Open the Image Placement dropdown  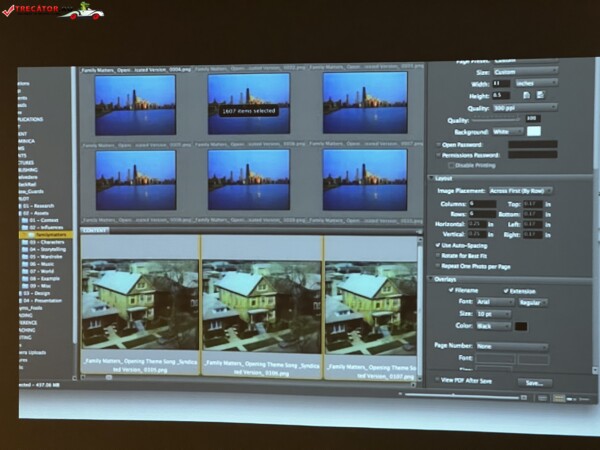pyautogui.click(x=521, y=190)
